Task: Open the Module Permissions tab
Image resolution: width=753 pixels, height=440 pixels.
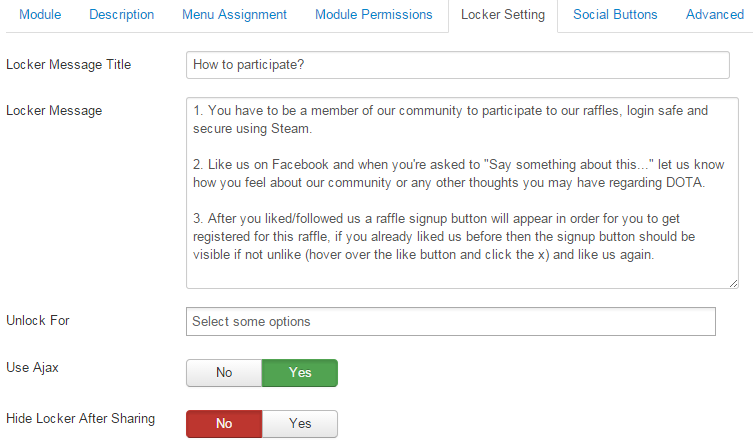Action: [x=373, y=15]
